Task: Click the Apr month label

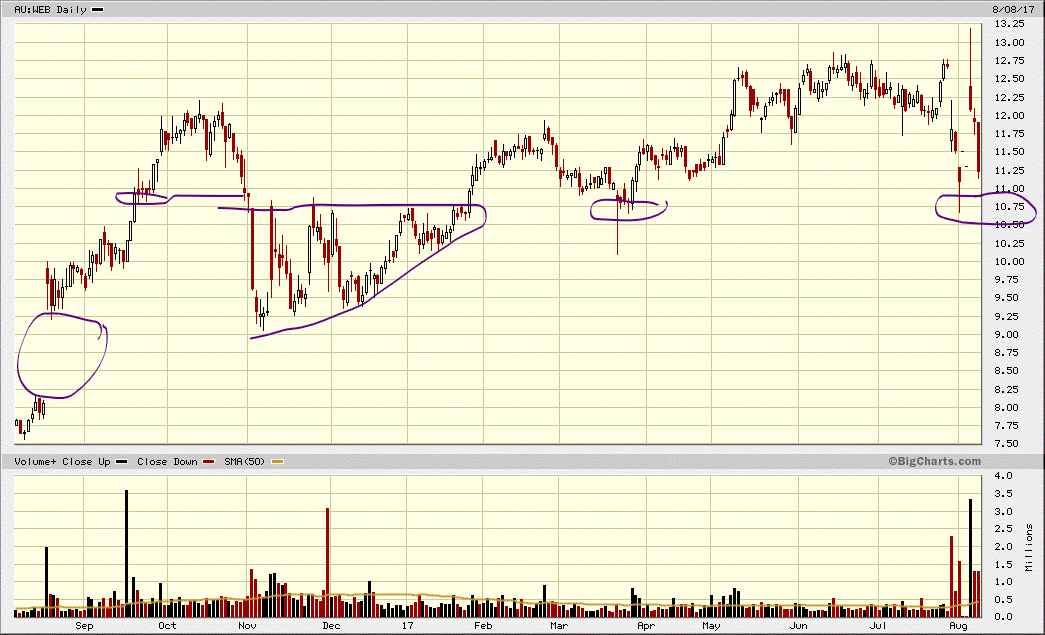Action: click(646, 625)
